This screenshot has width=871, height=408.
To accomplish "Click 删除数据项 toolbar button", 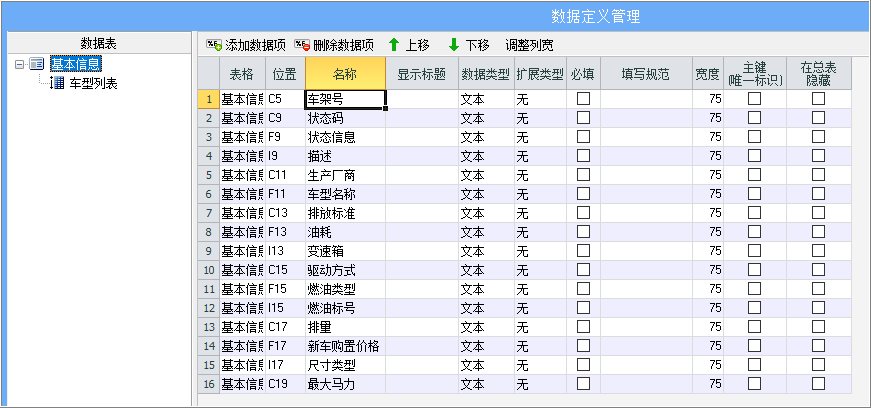I will (x=334, y=45).
